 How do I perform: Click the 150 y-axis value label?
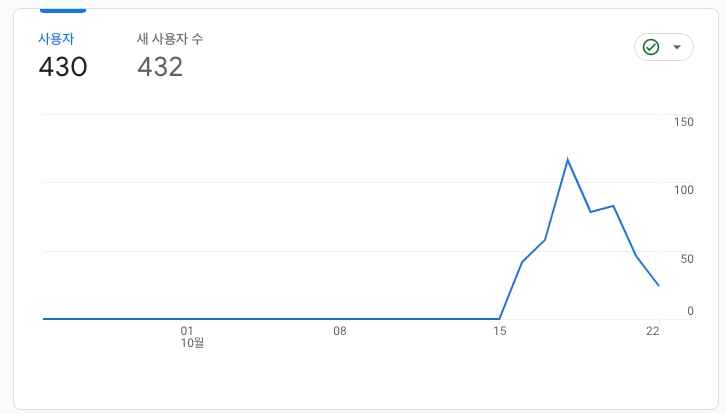click(684, 122)
